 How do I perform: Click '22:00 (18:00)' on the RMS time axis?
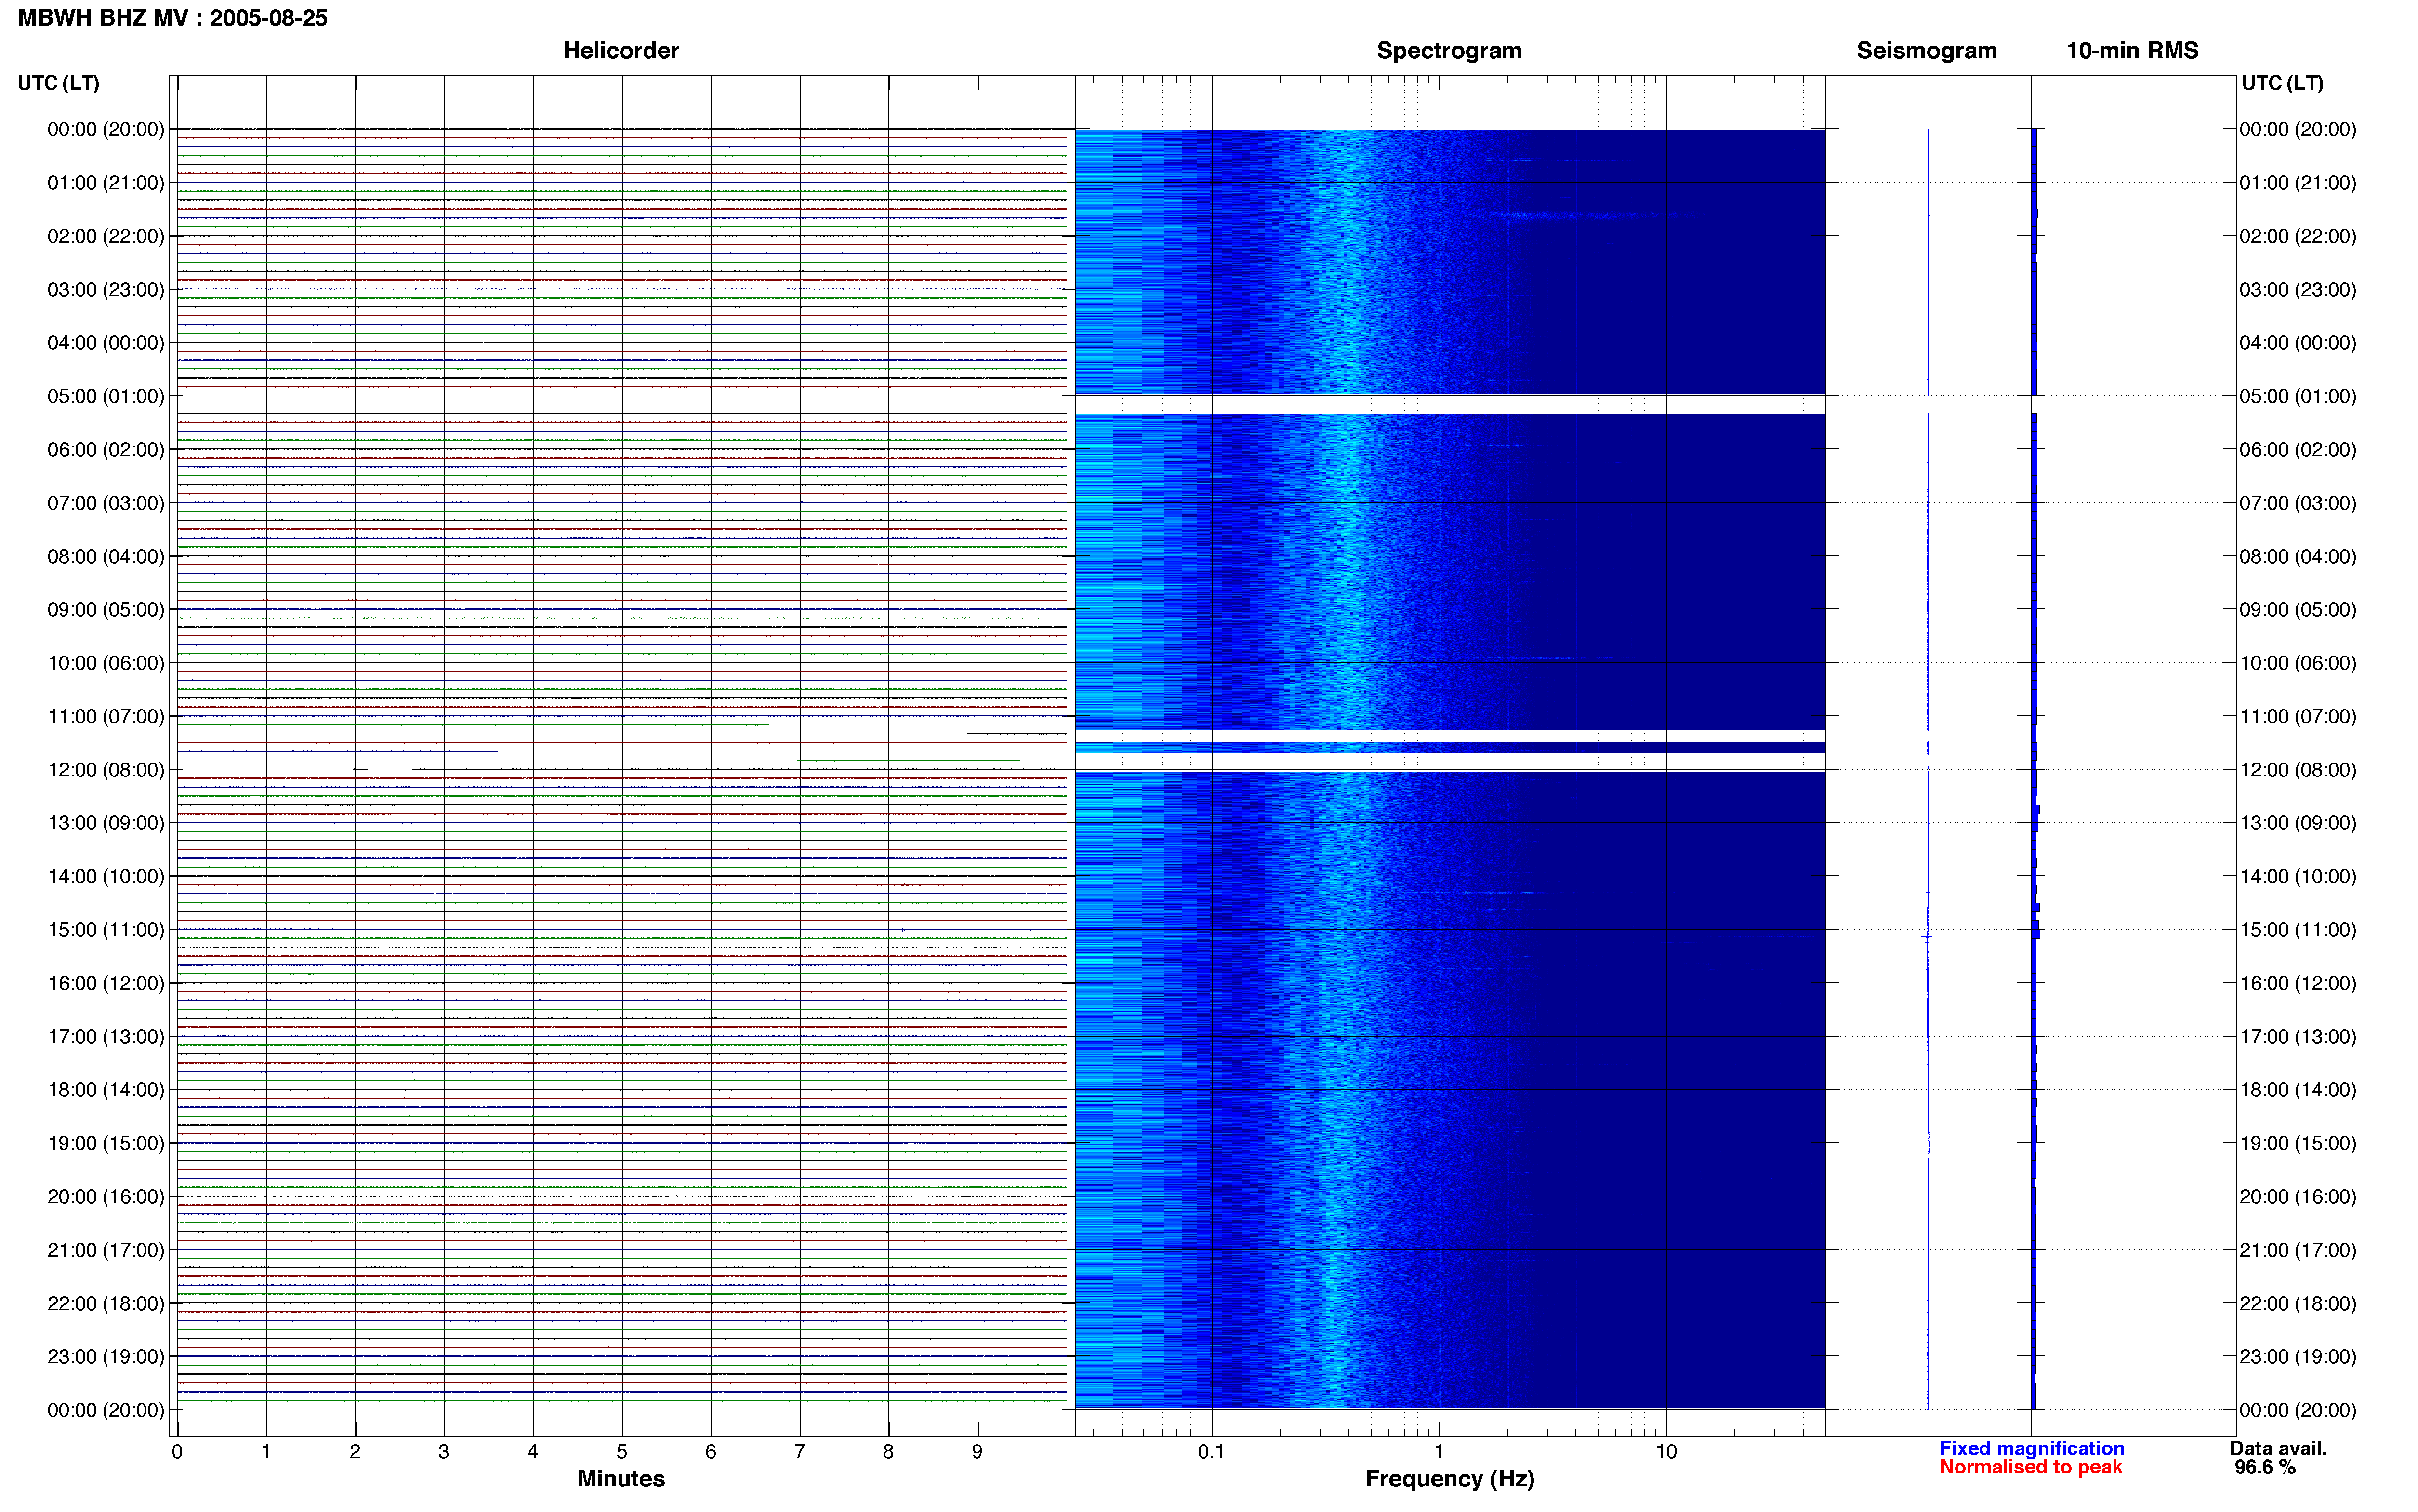pos(2298,1303)
